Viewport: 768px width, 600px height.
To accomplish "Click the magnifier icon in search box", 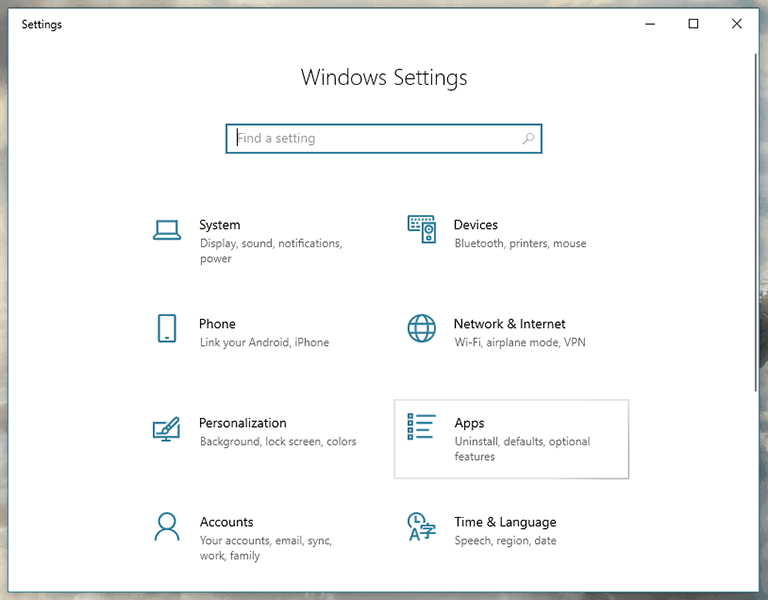I will click(x=528, y=139).
